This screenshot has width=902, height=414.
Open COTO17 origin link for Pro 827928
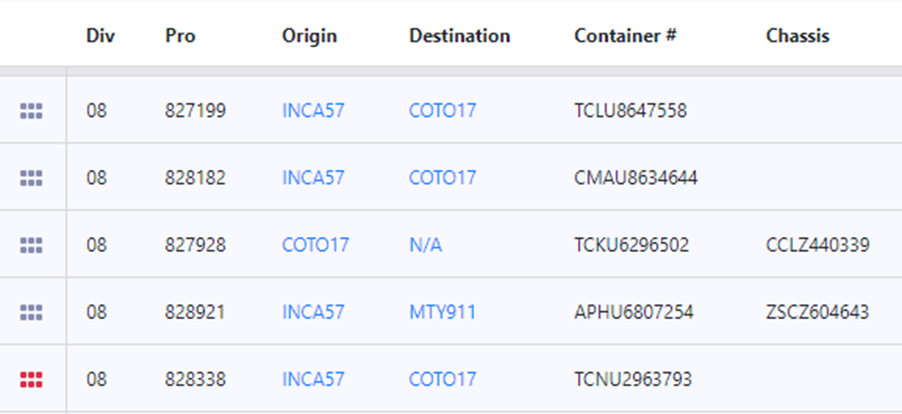point(315,245)
